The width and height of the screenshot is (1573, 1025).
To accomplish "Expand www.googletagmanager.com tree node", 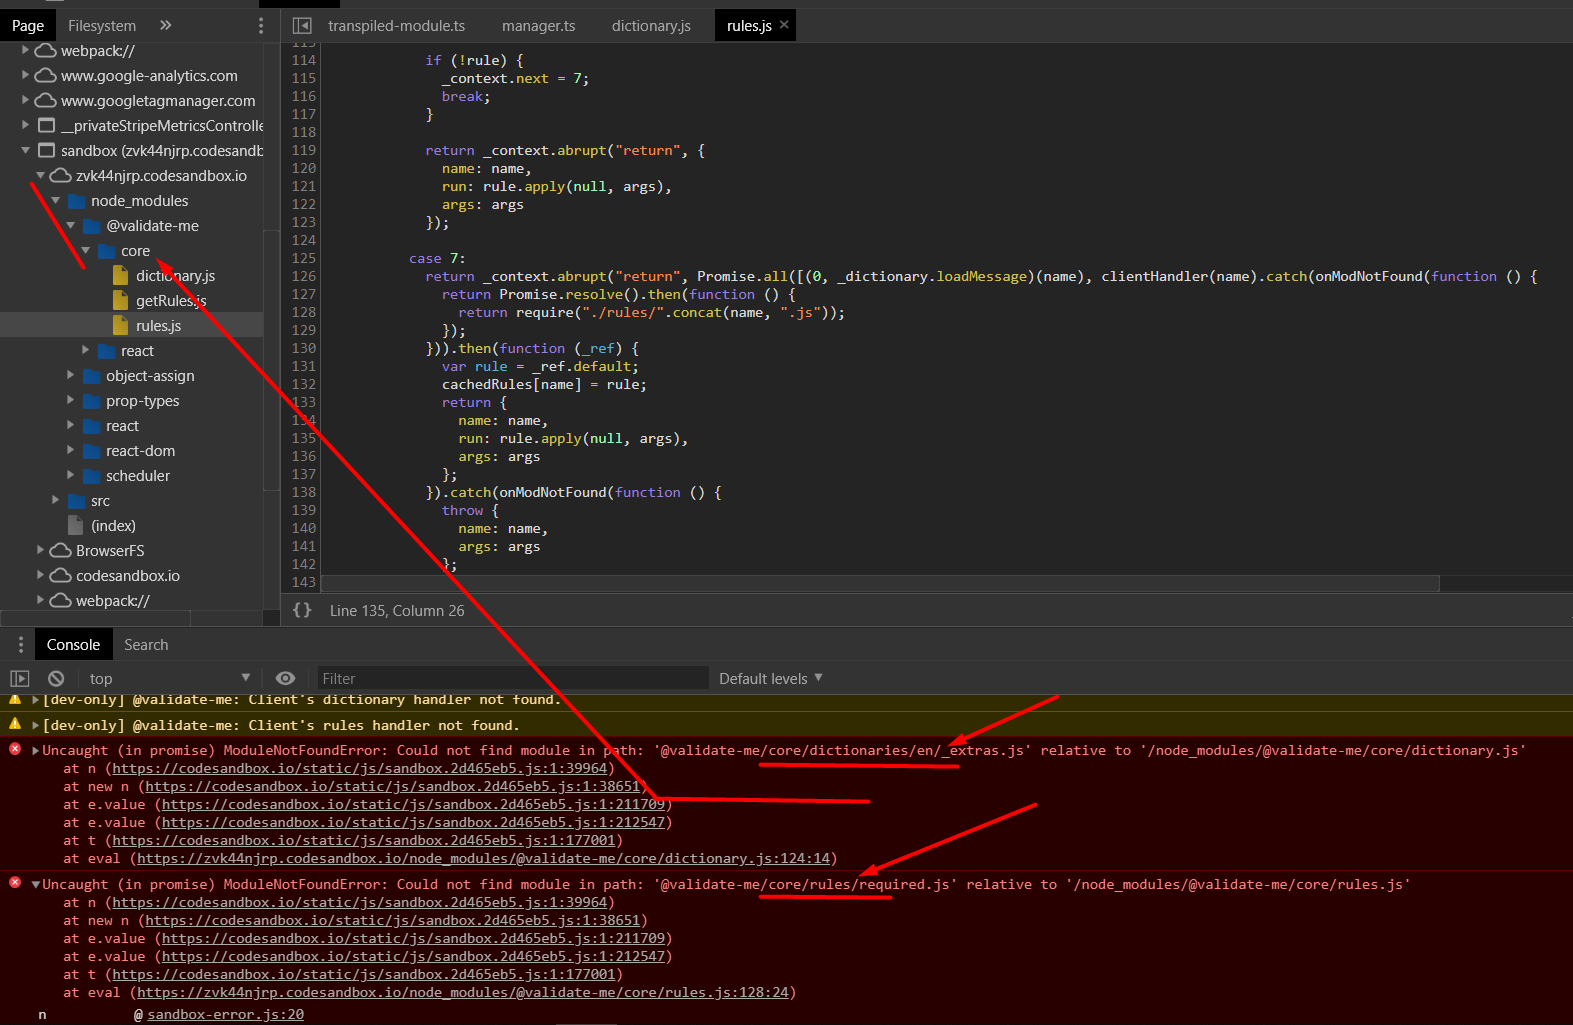I will [25, 100].
